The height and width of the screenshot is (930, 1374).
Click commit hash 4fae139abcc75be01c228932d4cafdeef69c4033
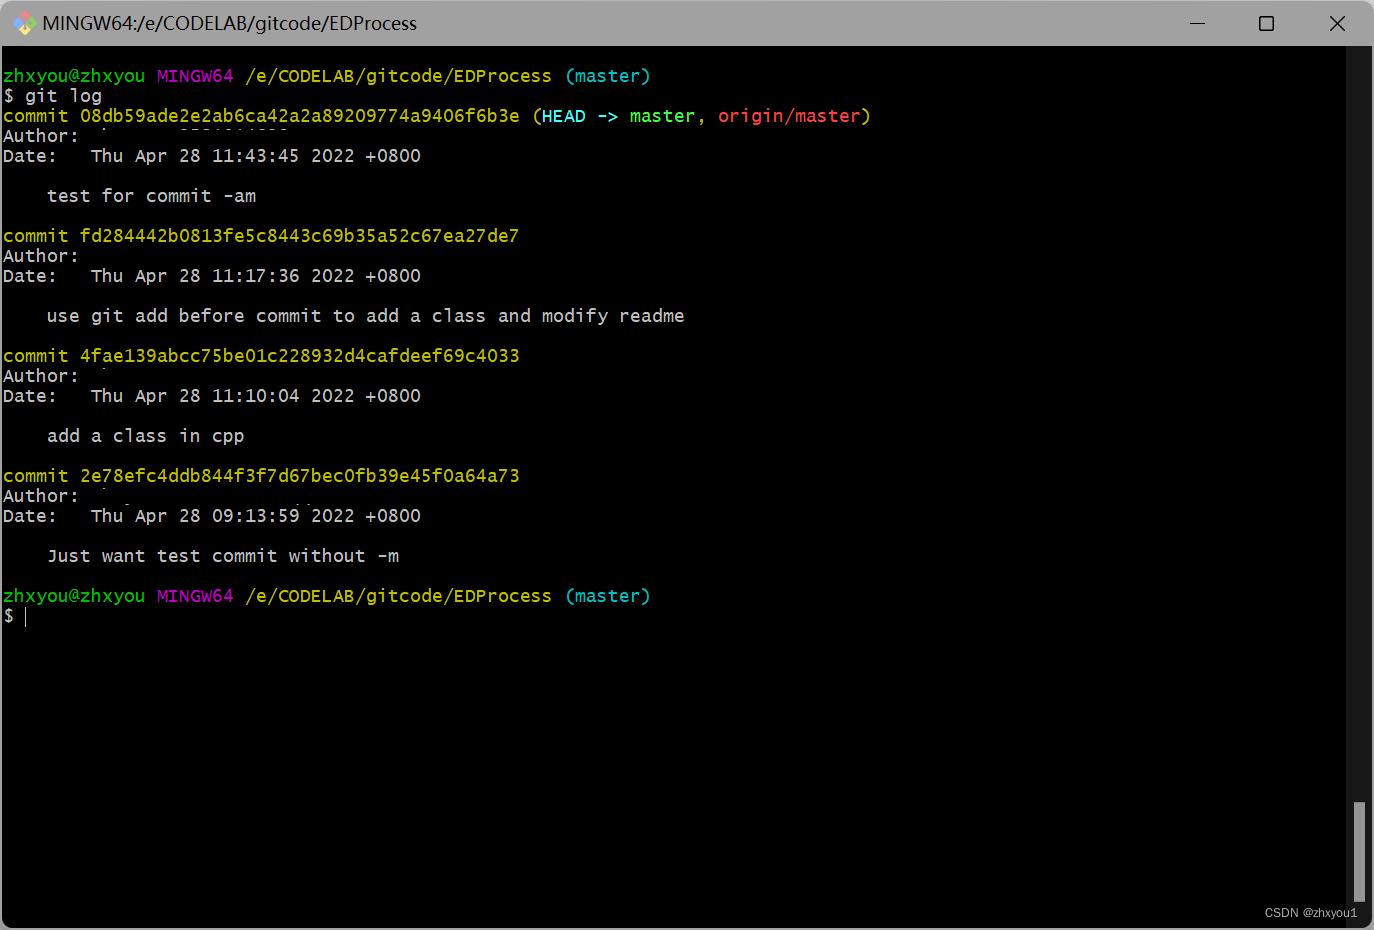click(300, 356)
